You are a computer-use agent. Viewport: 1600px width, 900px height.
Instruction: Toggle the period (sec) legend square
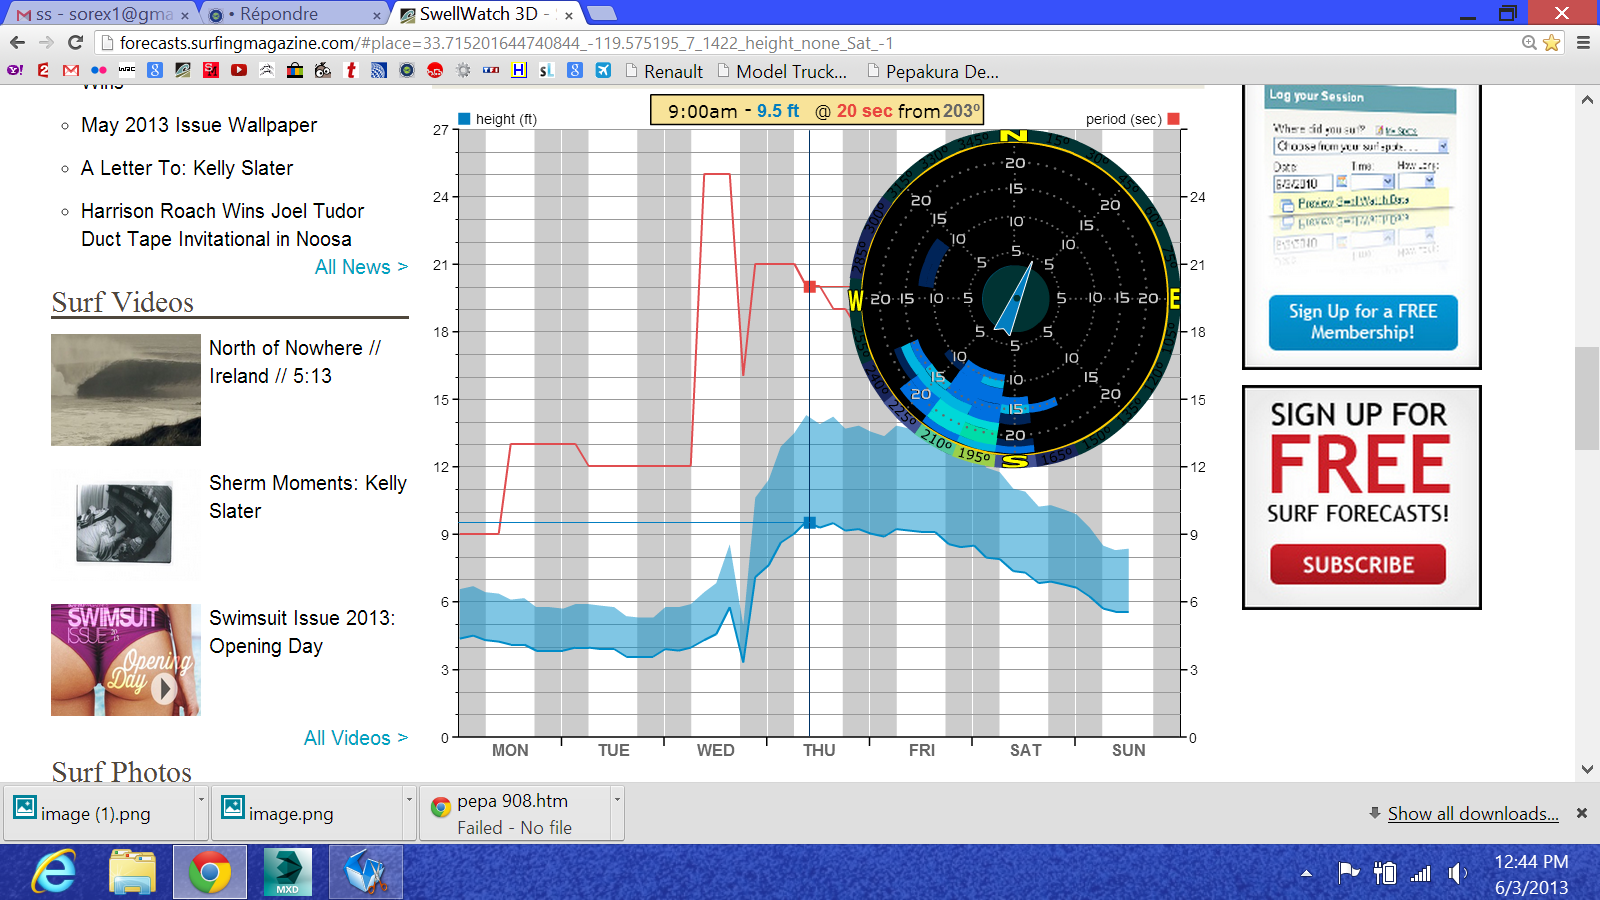pyautogui.click(x=1174, y=119)
